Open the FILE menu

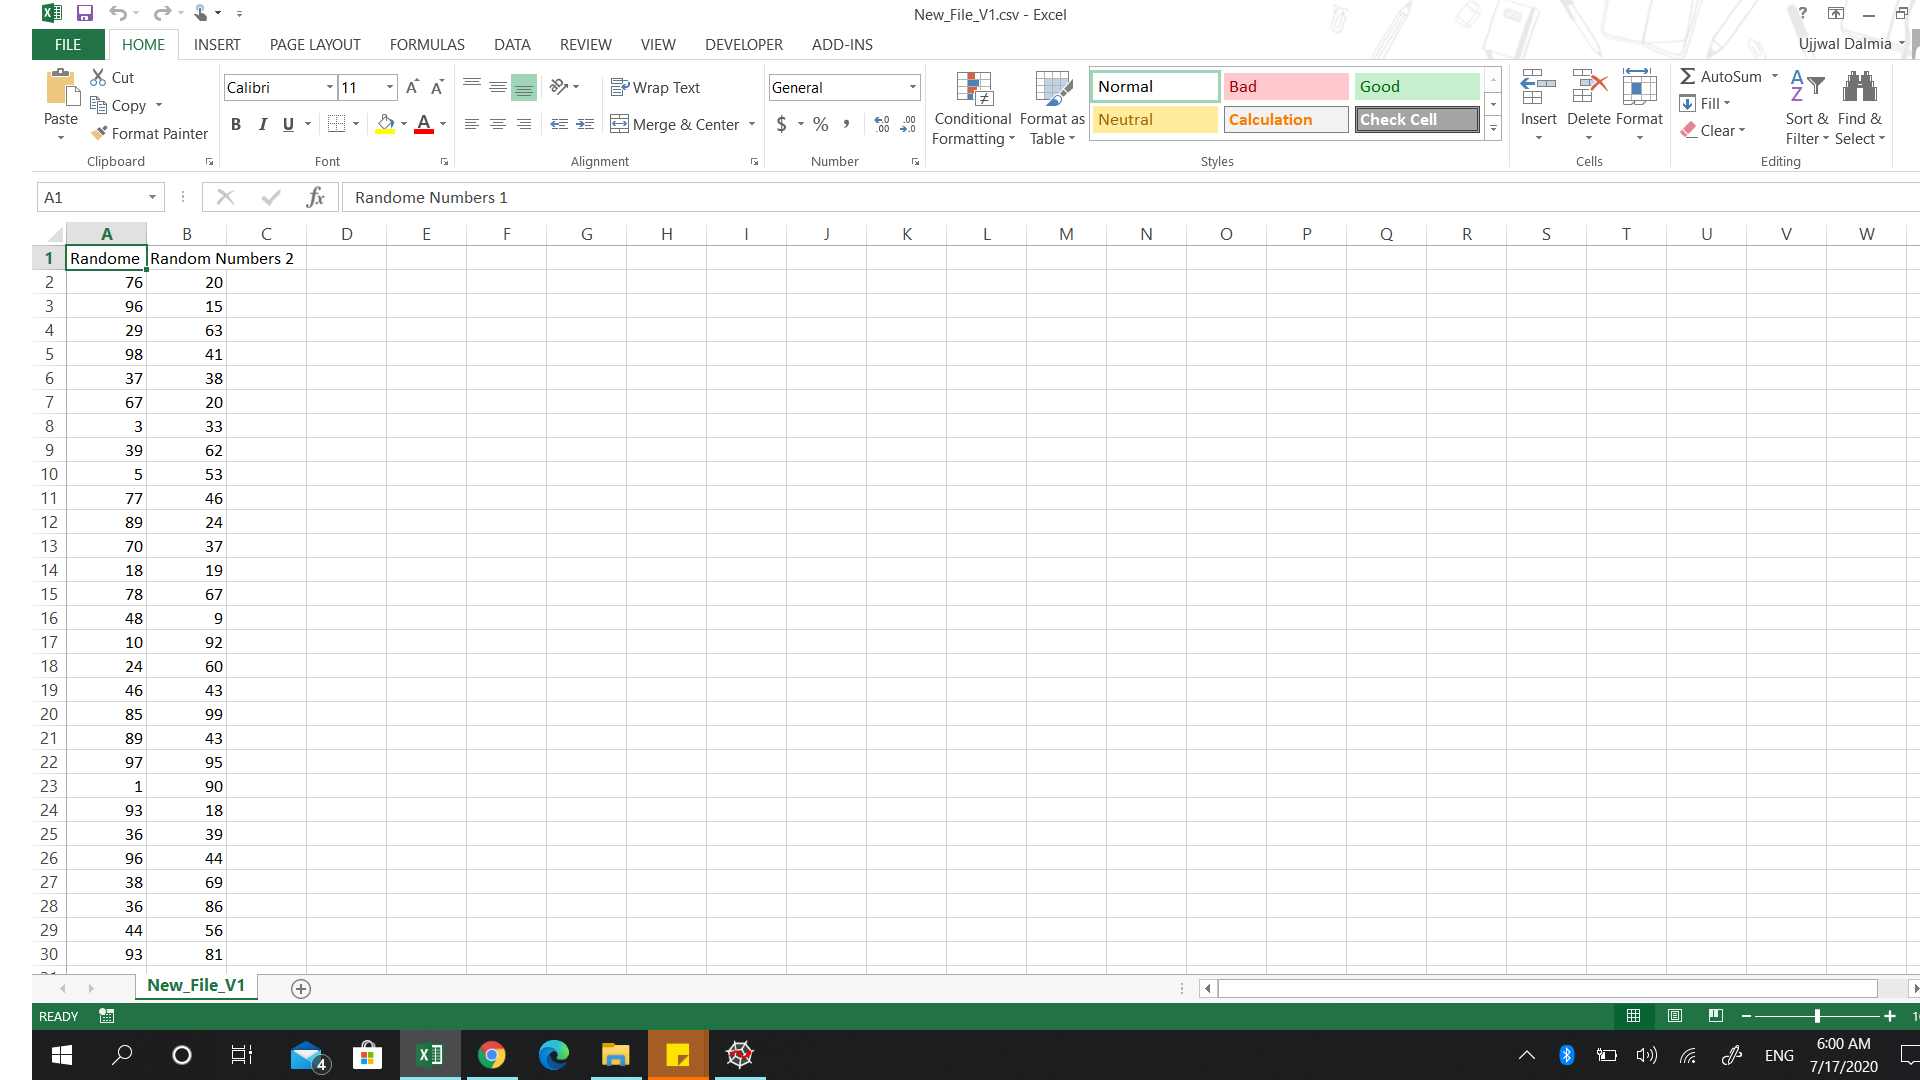(68, 45)
